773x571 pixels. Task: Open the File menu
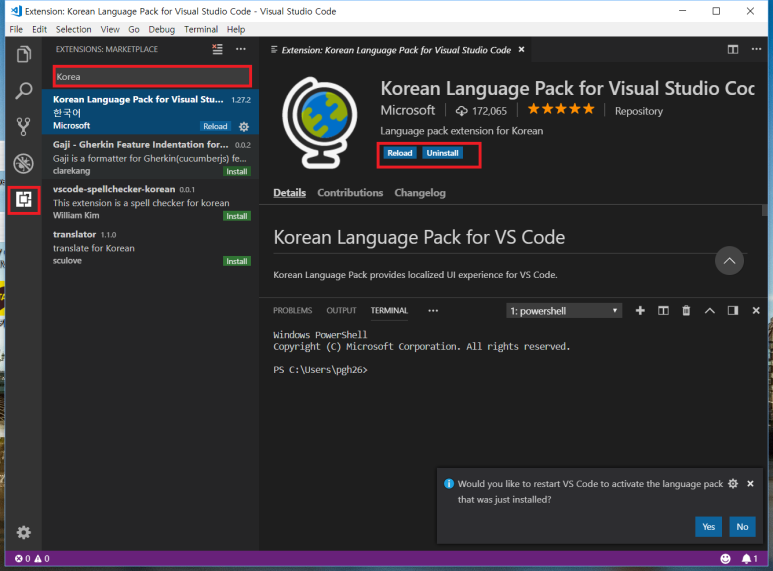16,30
